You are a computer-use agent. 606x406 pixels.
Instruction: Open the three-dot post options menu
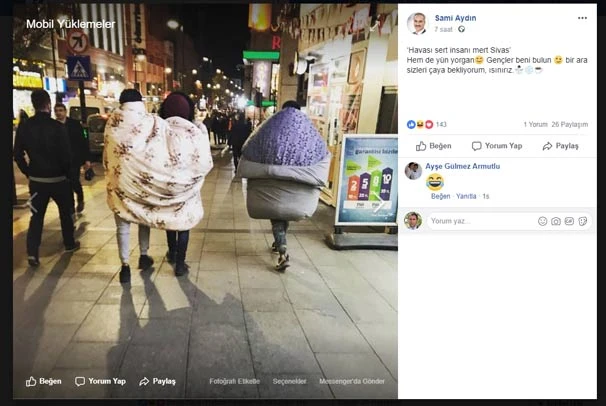pos(582,18)
